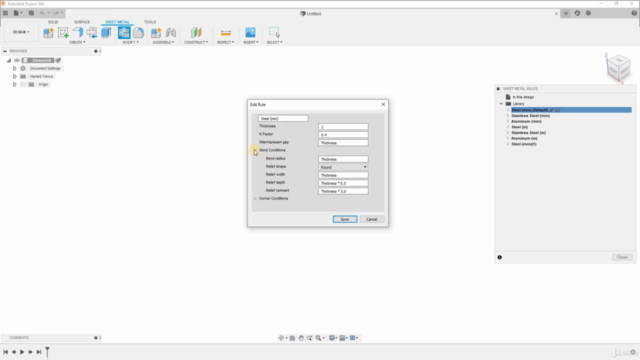Expand Document Settings in browser

[x=15, y=69]
